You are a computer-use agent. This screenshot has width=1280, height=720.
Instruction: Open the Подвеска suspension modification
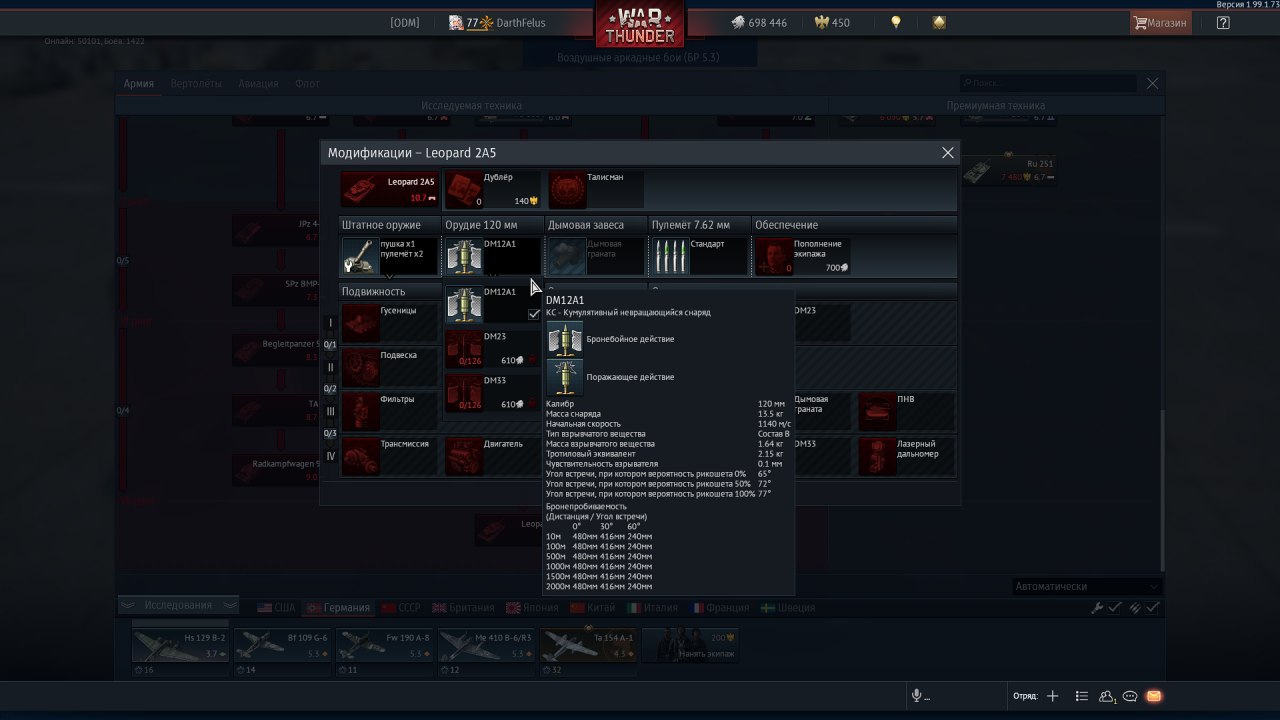click(390, 368)
